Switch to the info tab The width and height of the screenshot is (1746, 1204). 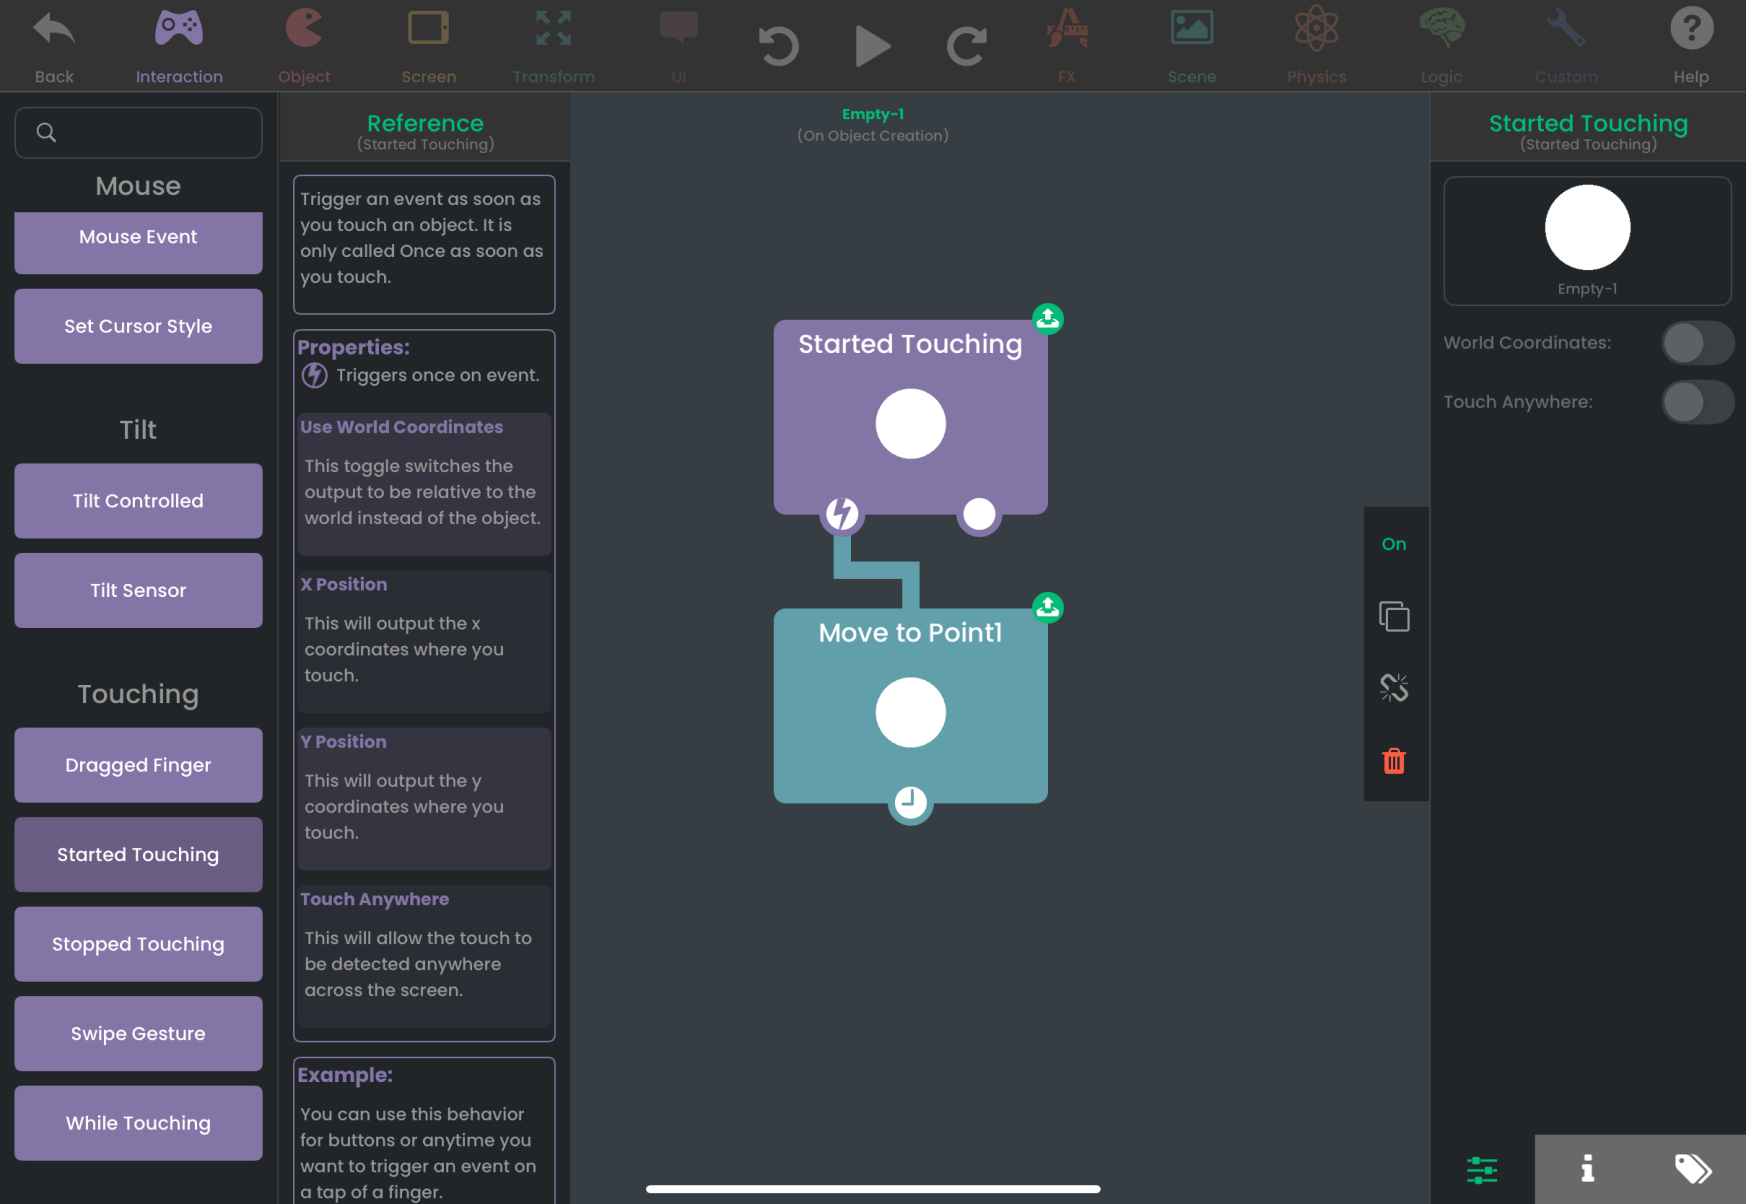(1587, 1169)
